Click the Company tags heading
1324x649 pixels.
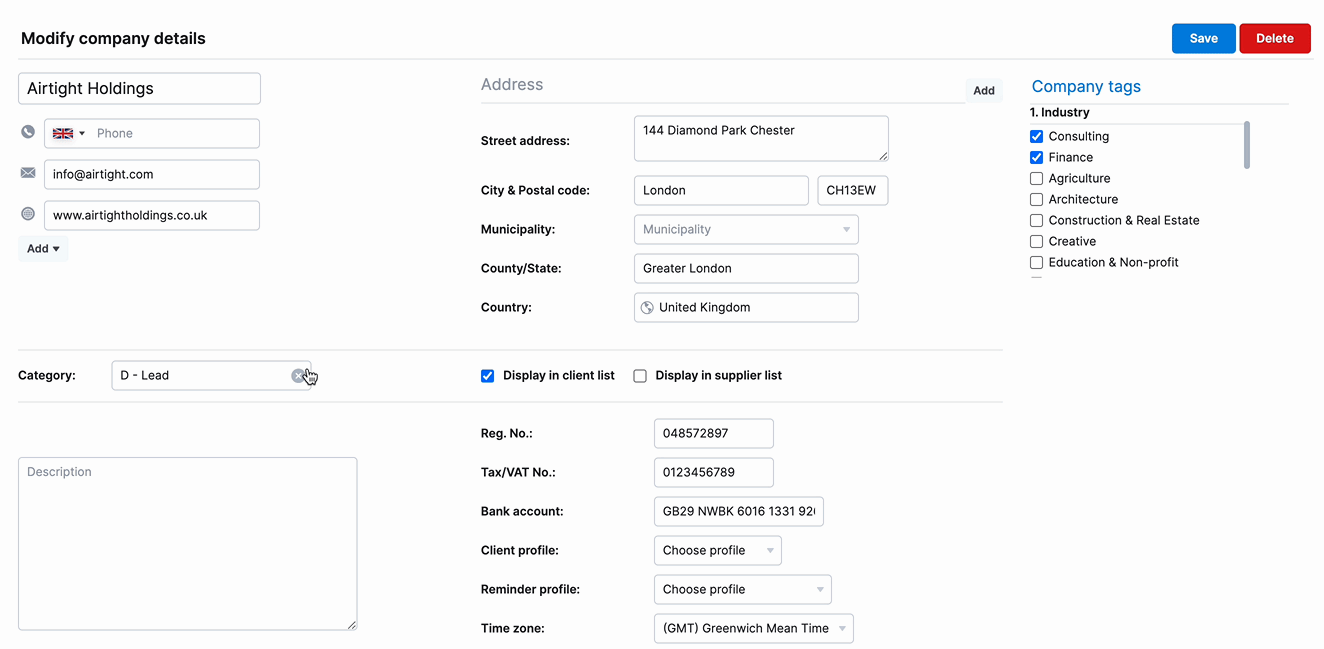pyautogui.click(x=1086, y=86)
